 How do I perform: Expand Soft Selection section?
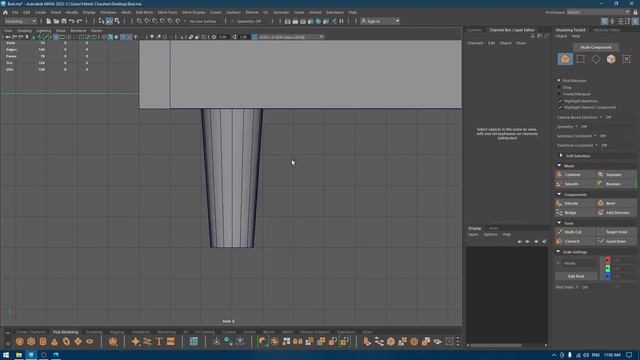[x=561, y=156]
